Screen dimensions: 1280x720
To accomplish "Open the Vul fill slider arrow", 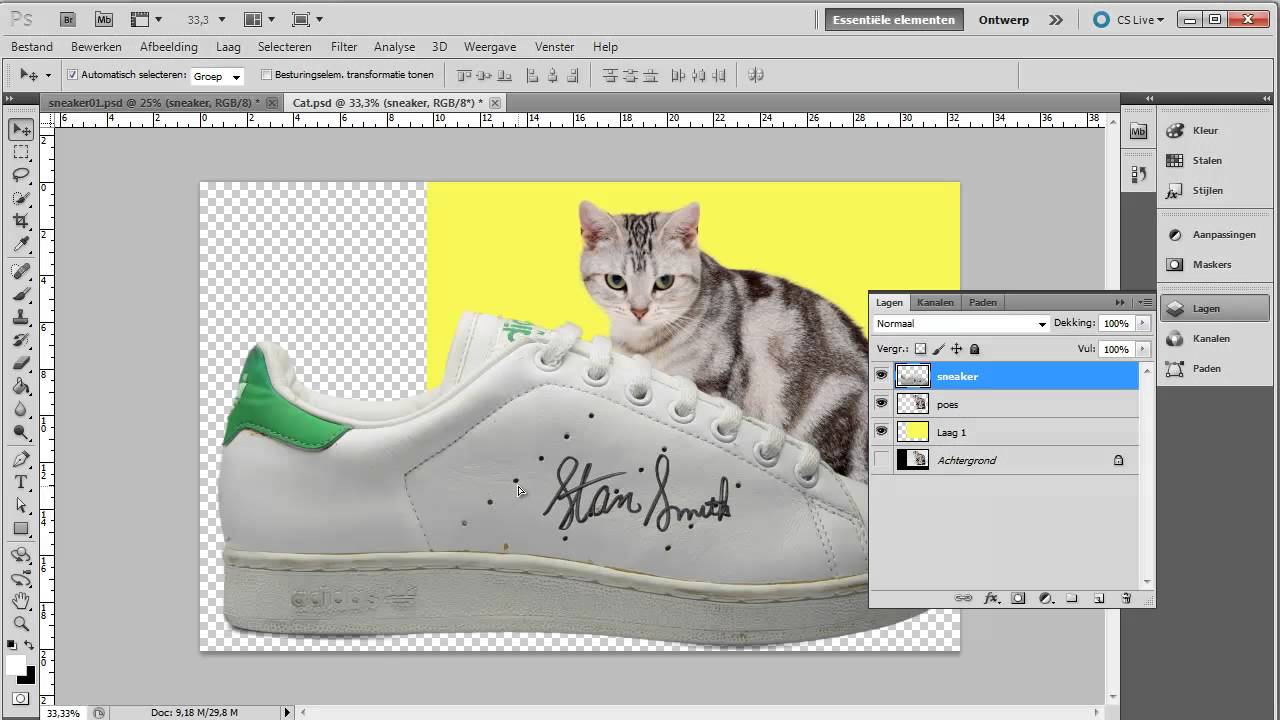I will [x=1142, y=349].
